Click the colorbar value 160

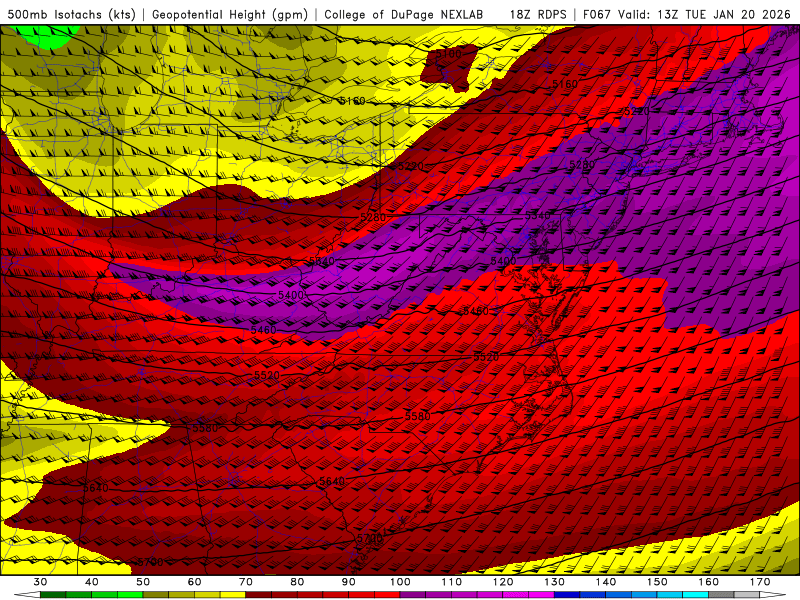click(x=709, y=582)
